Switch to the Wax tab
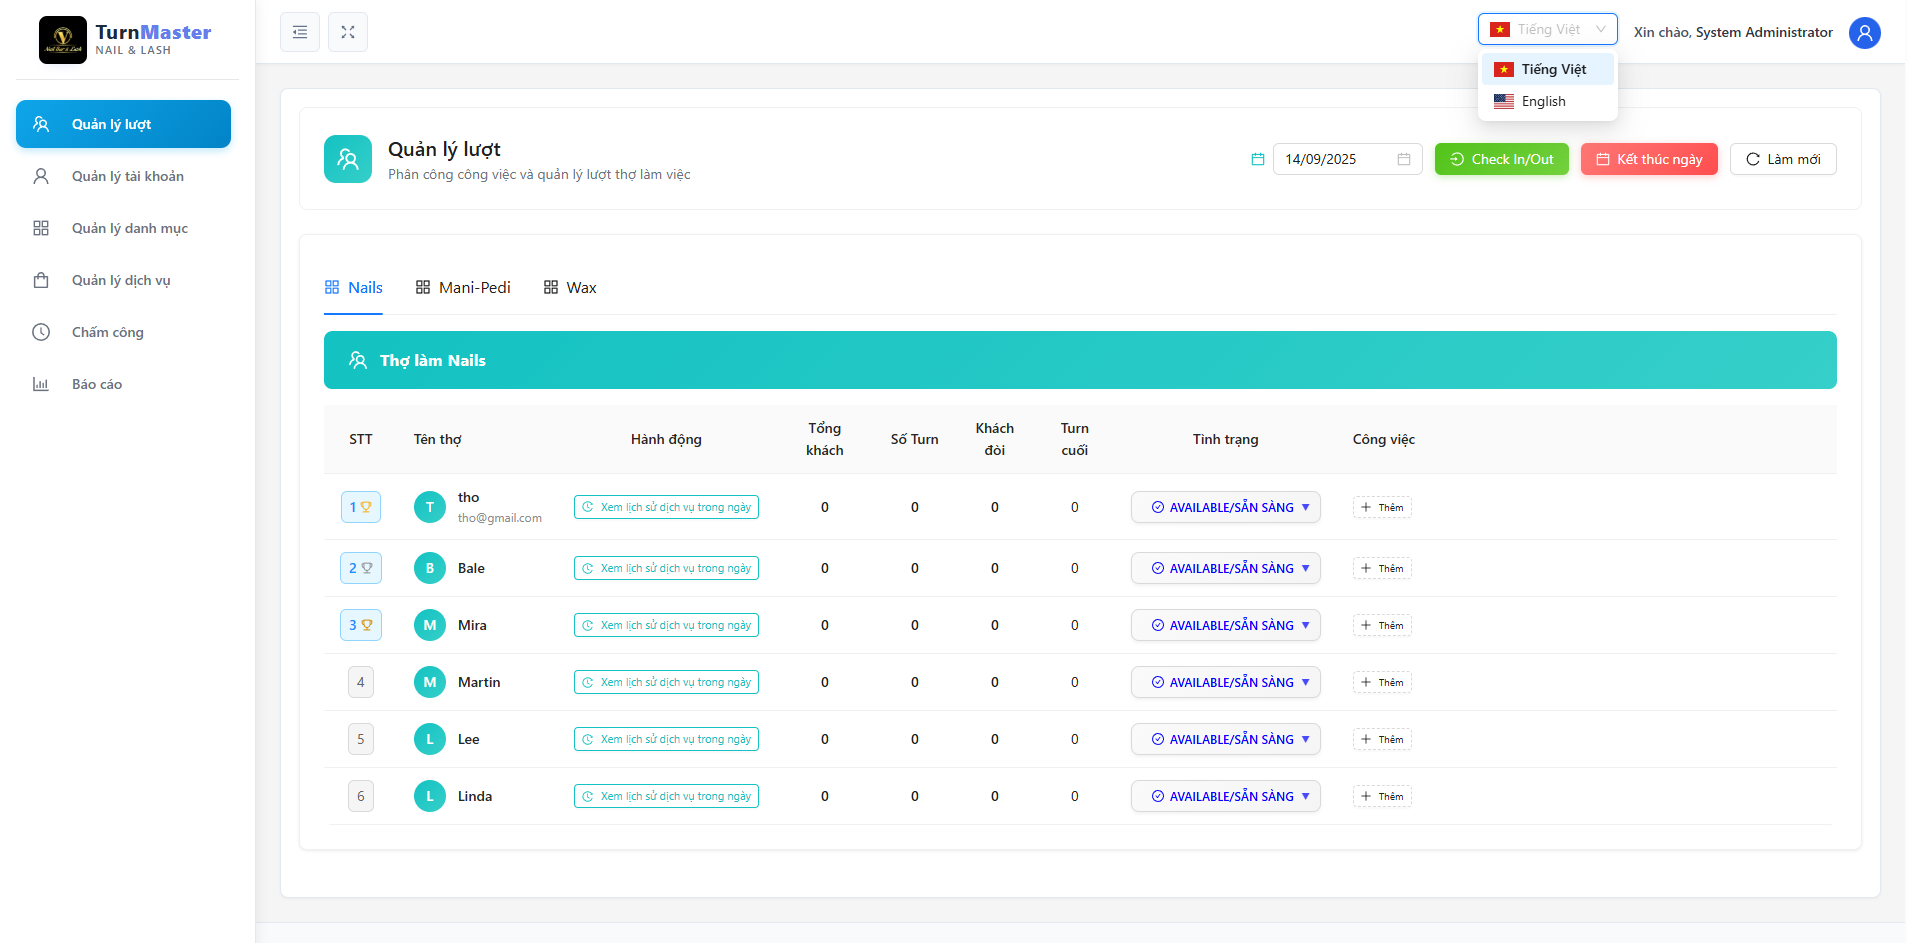Image resolution: width=1907 pixels, height=943 pixels. tap(570, 288)
